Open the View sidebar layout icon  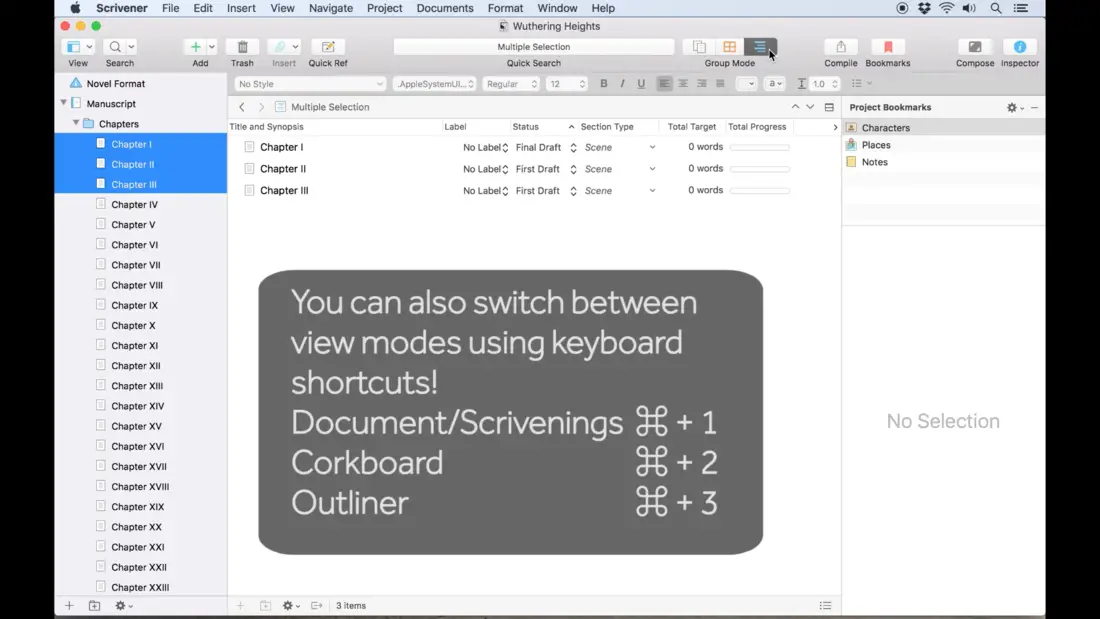73,47
